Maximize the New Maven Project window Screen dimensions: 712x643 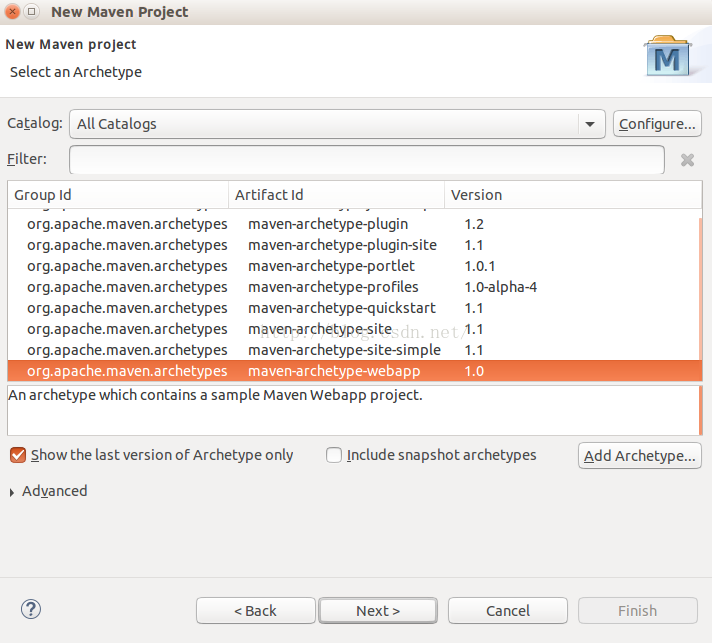(x=31, y=11)
